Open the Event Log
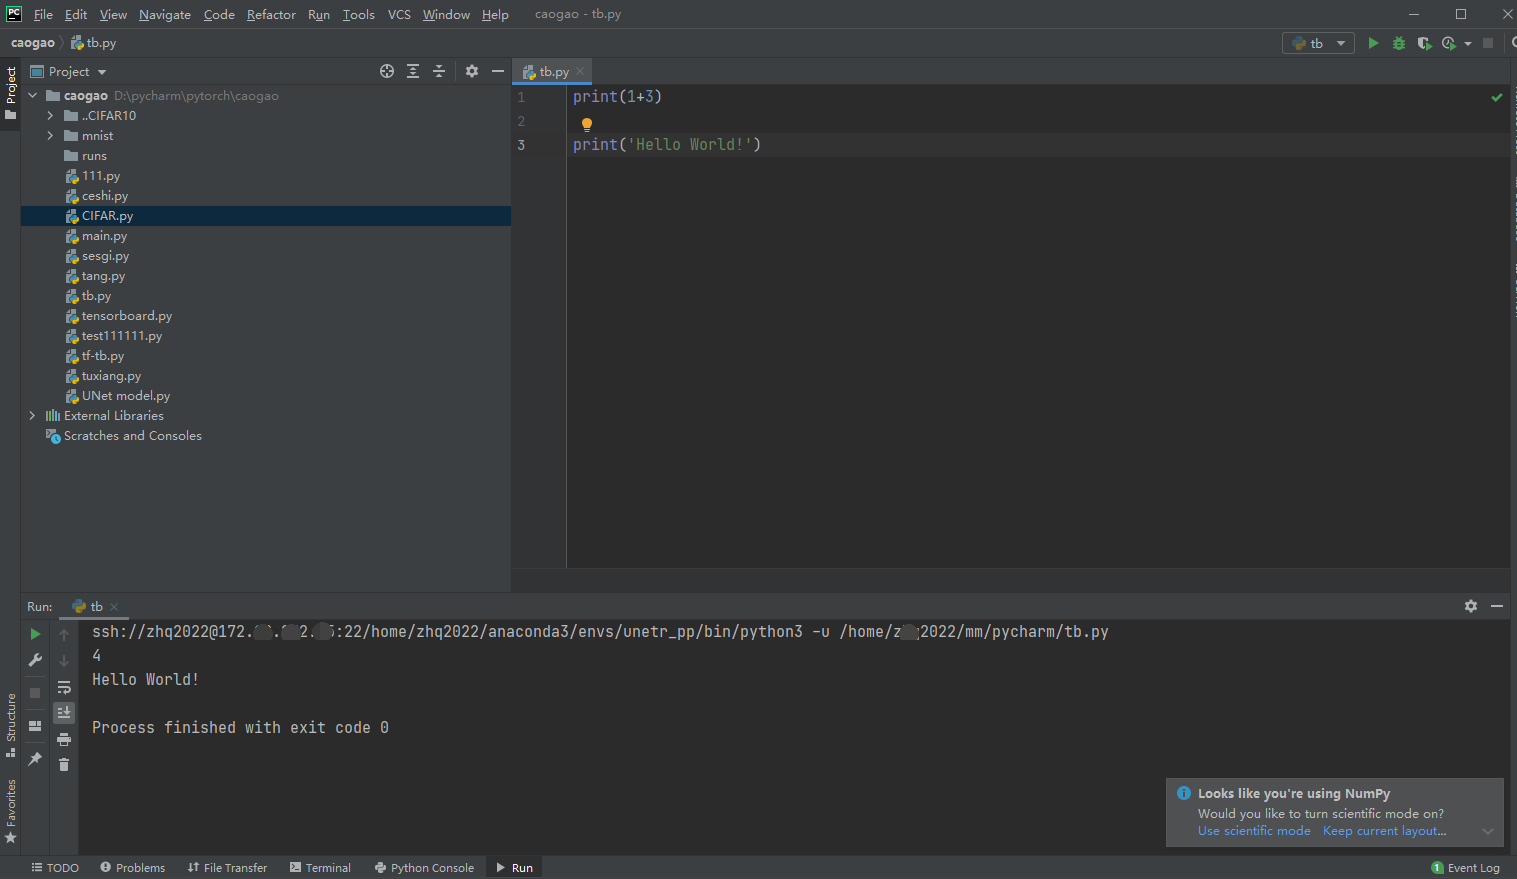Image resolution: width=1517 pixels, height=879 pixels. pos(1466,867)
